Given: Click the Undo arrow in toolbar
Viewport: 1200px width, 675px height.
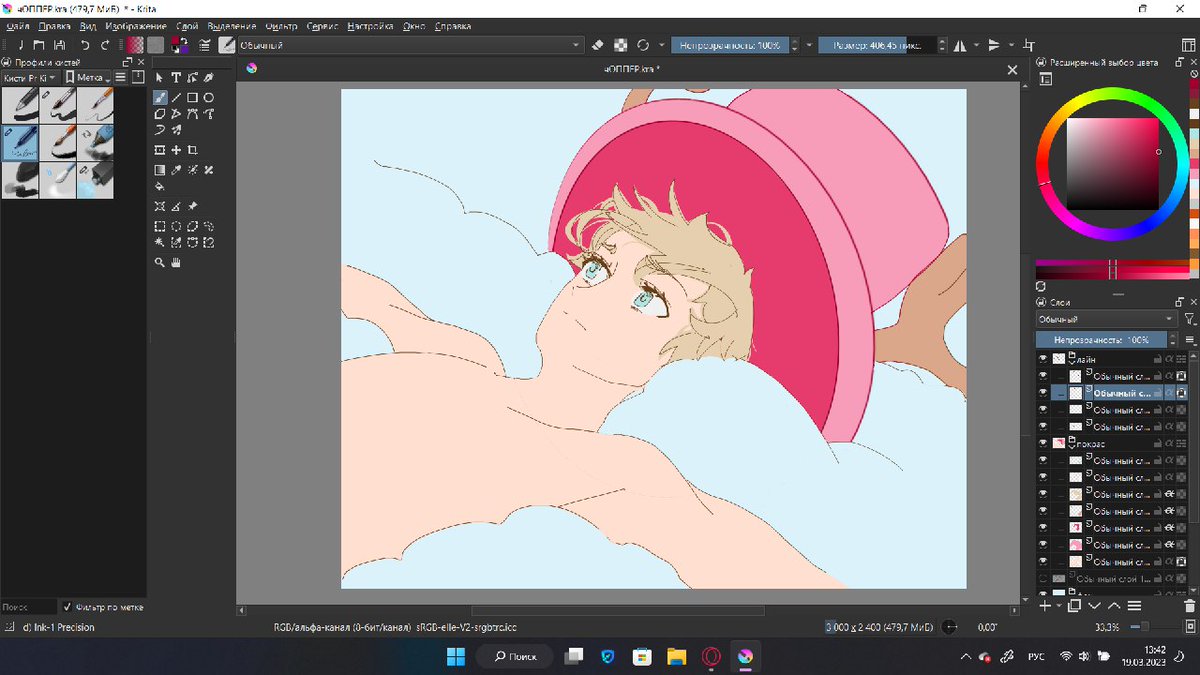Looking at the screenshot, I should pos(85,45).
